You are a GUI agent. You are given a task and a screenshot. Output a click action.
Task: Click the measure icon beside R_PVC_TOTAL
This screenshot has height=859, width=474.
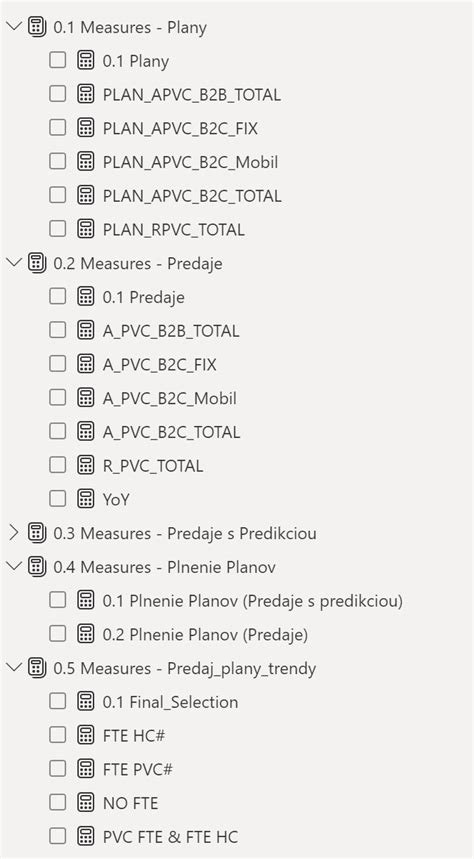85,465
